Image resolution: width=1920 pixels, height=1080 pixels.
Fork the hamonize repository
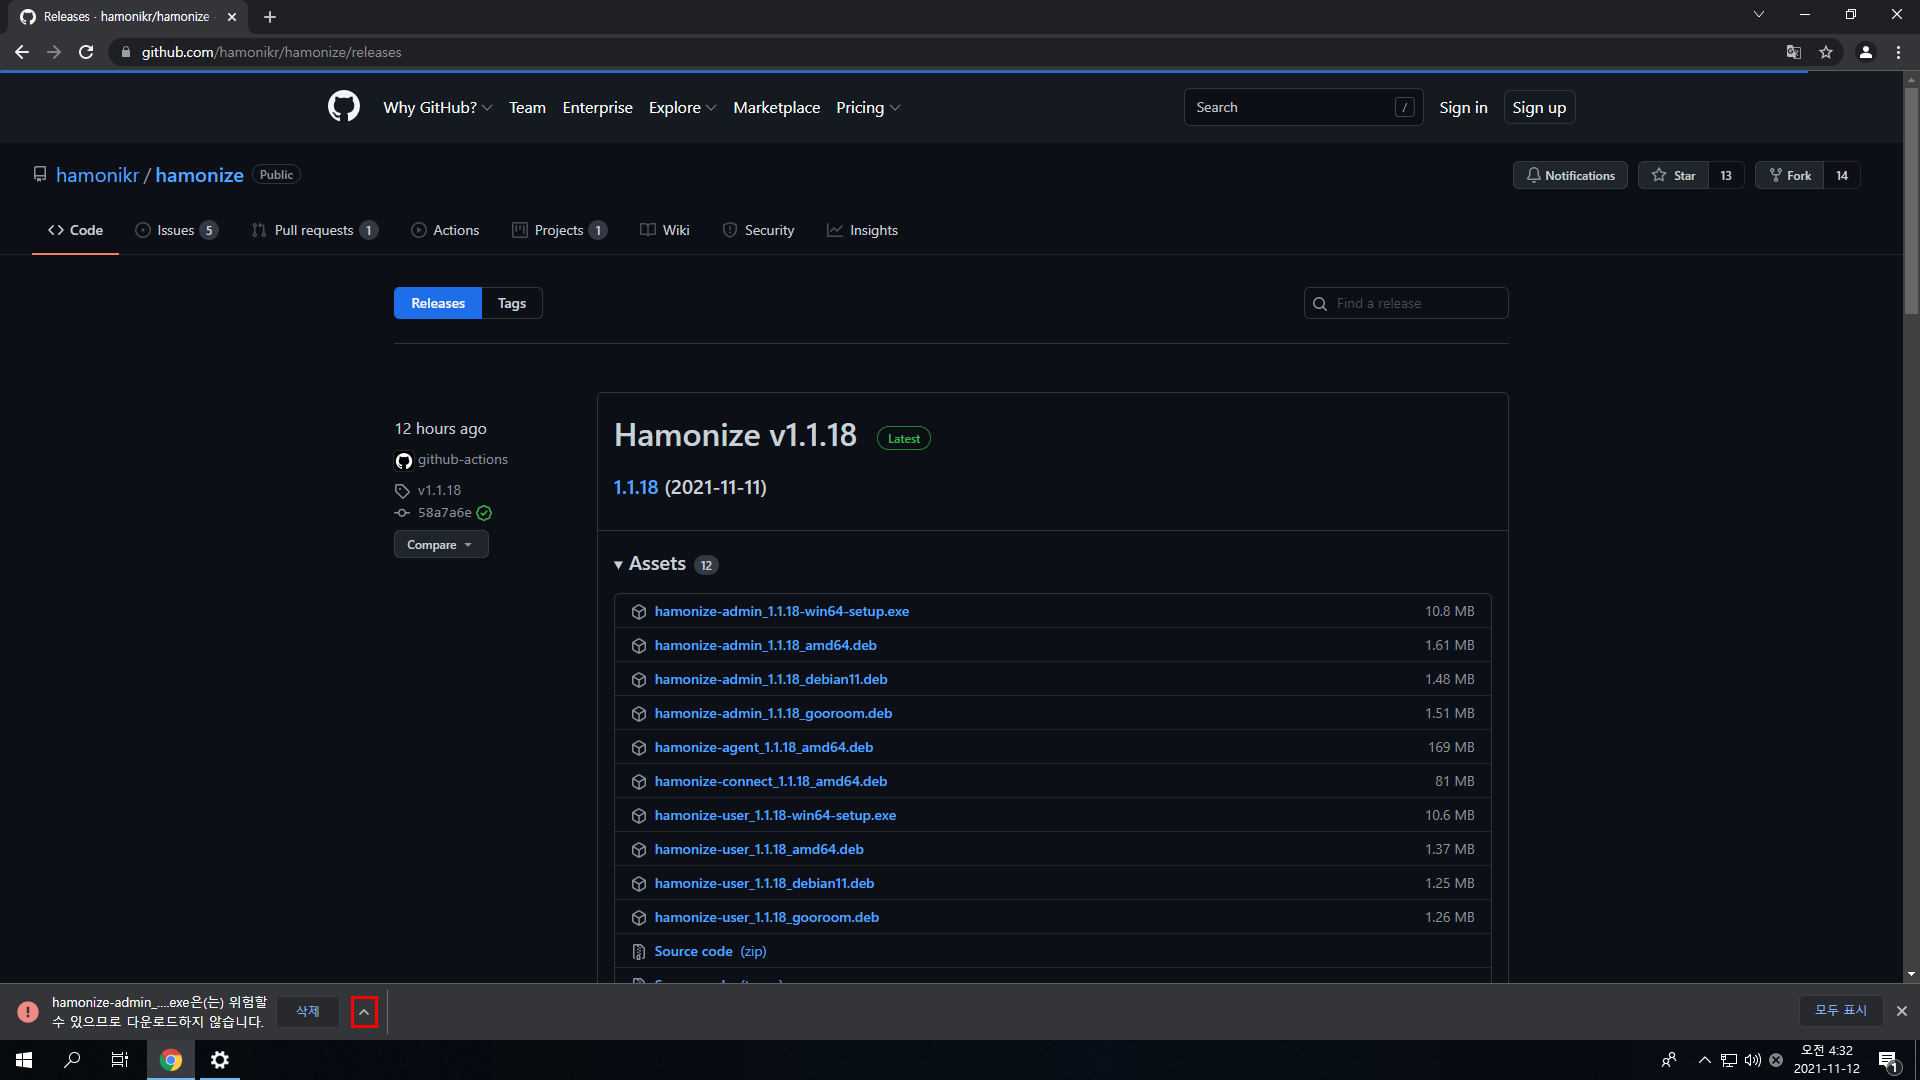pyautogui.click(x=1789, y=175)
